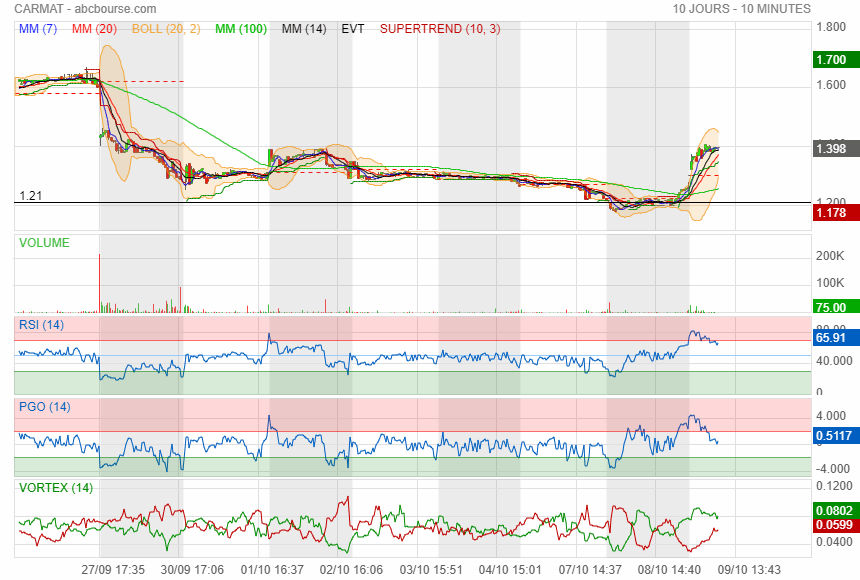Select the MM (14) legend label
Screen dimensions: 860x580
coord(304,29)
